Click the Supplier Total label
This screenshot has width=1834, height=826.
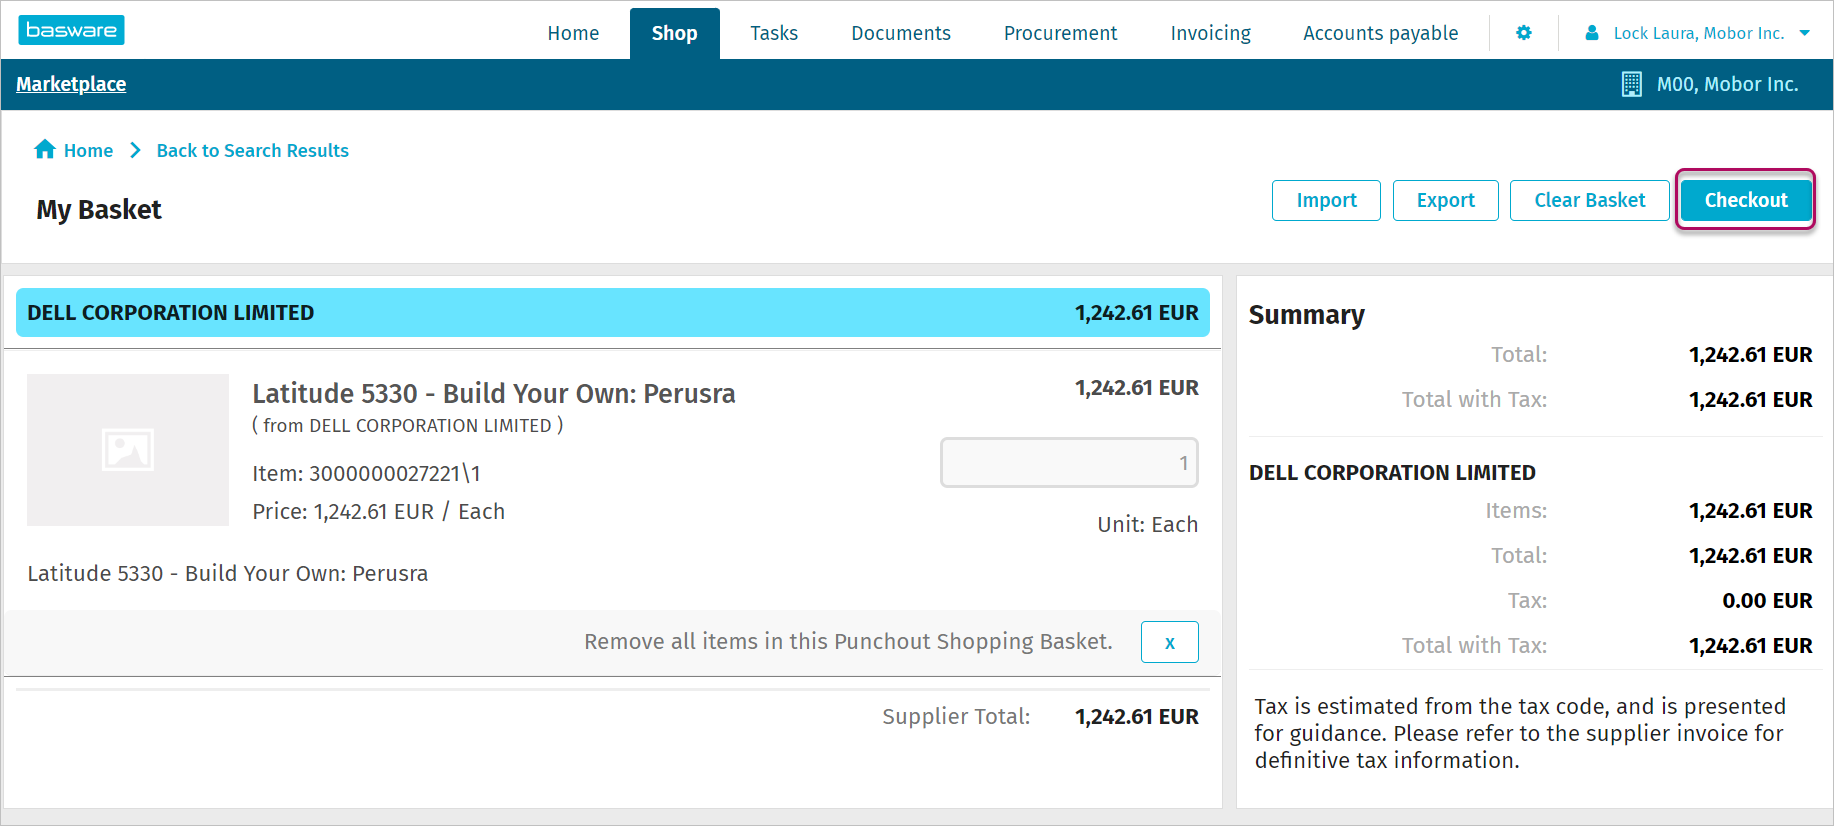pos(956,716)
